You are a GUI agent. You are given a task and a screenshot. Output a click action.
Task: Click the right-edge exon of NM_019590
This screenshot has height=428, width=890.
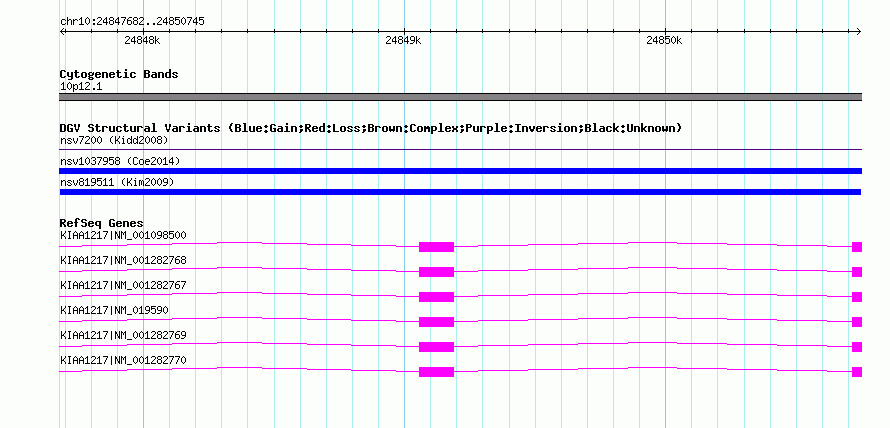click(857, 322)
